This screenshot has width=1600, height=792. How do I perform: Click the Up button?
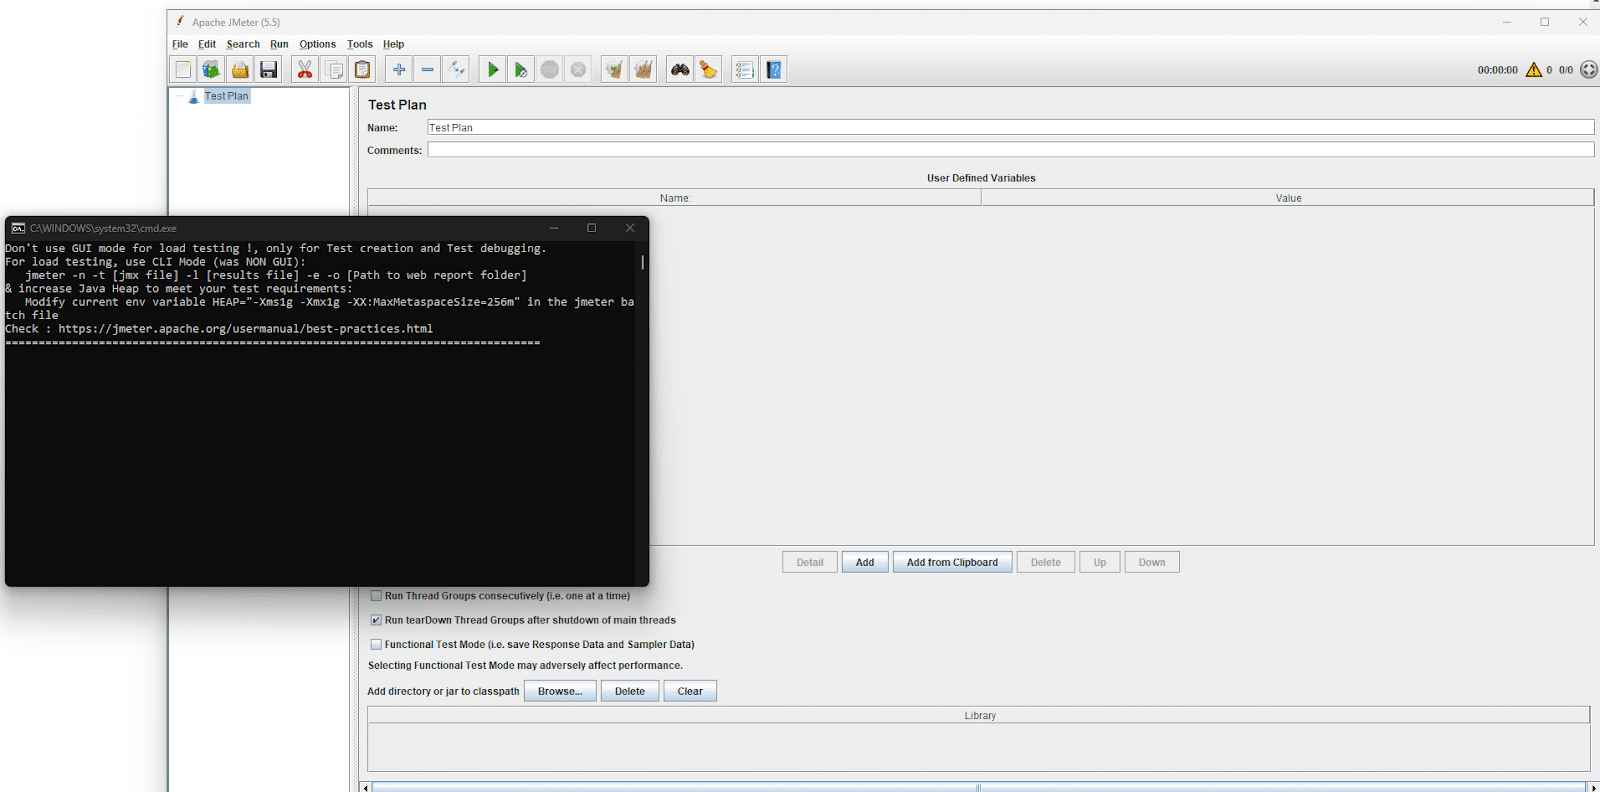tap(1100, 562)
